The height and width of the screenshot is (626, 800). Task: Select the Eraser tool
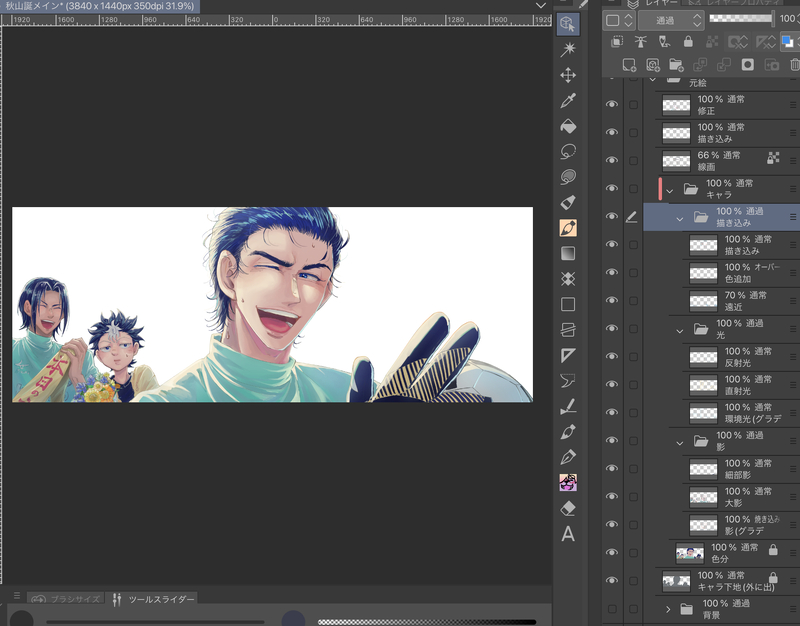568,508
